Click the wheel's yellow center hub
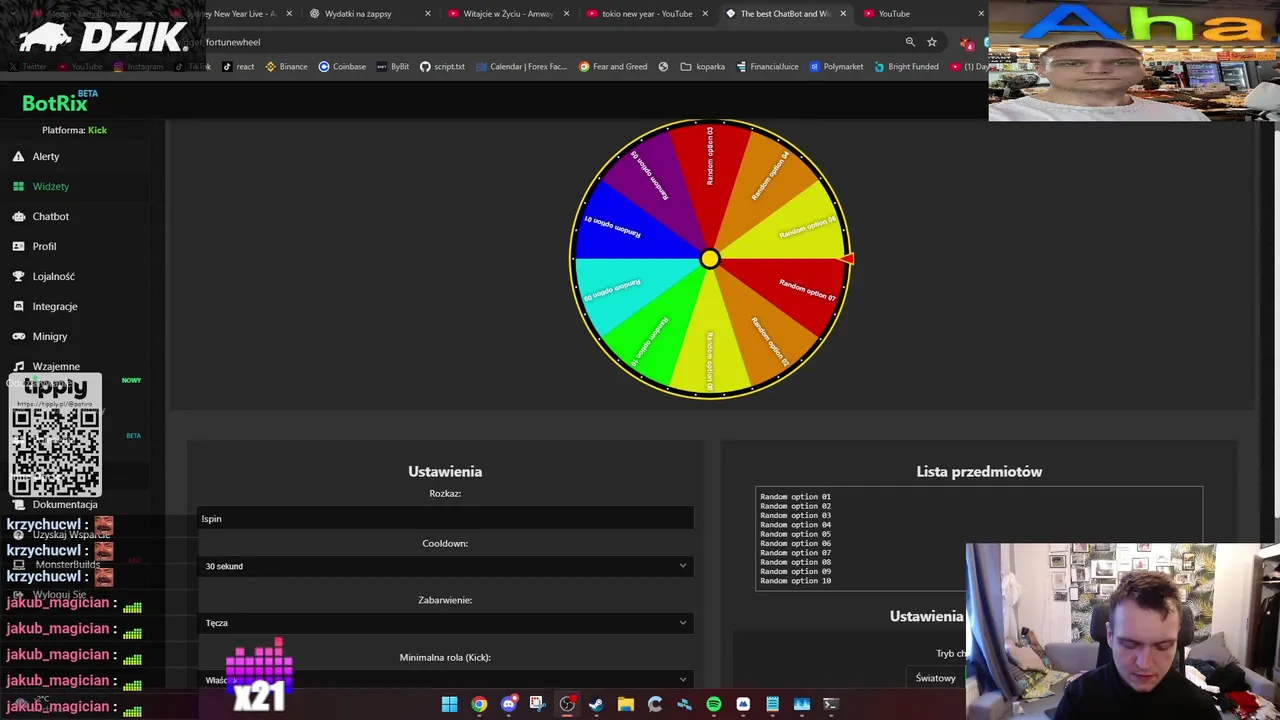Viewport: 1280px width, 720px height. [x=709, y=259]
